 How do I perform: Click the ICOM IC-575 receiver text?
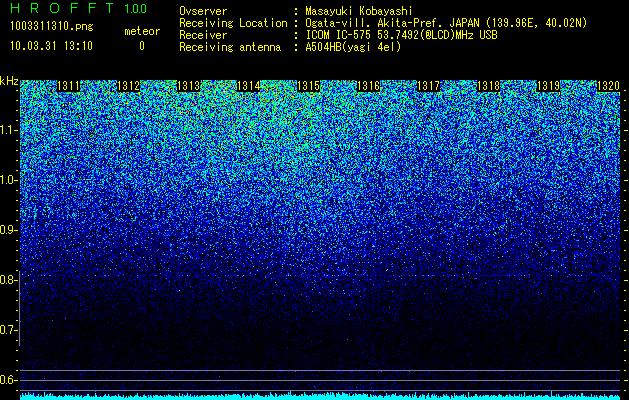(x=401, y=35)
